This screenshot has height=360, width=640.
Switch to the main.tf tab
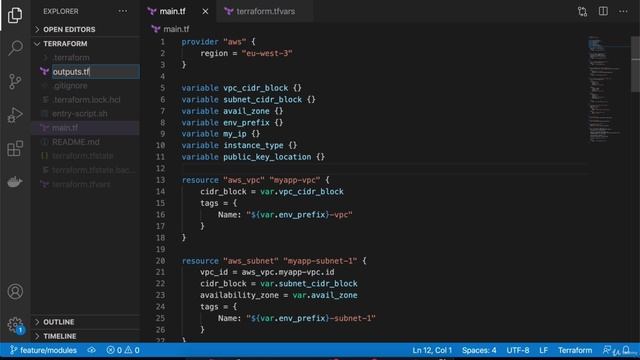pyautogui.click(x=173, y=11)
